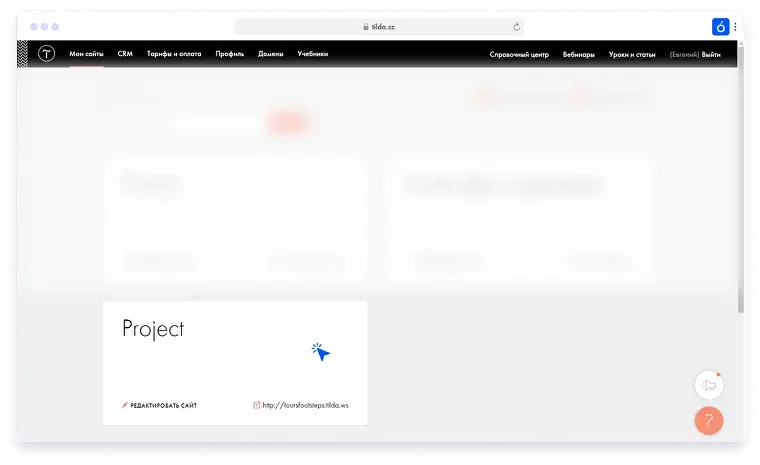Image resolution: width=760 pixels, height=465 pixels.
Task: Open the Учебники section
Action: click(x=313, y=54)
